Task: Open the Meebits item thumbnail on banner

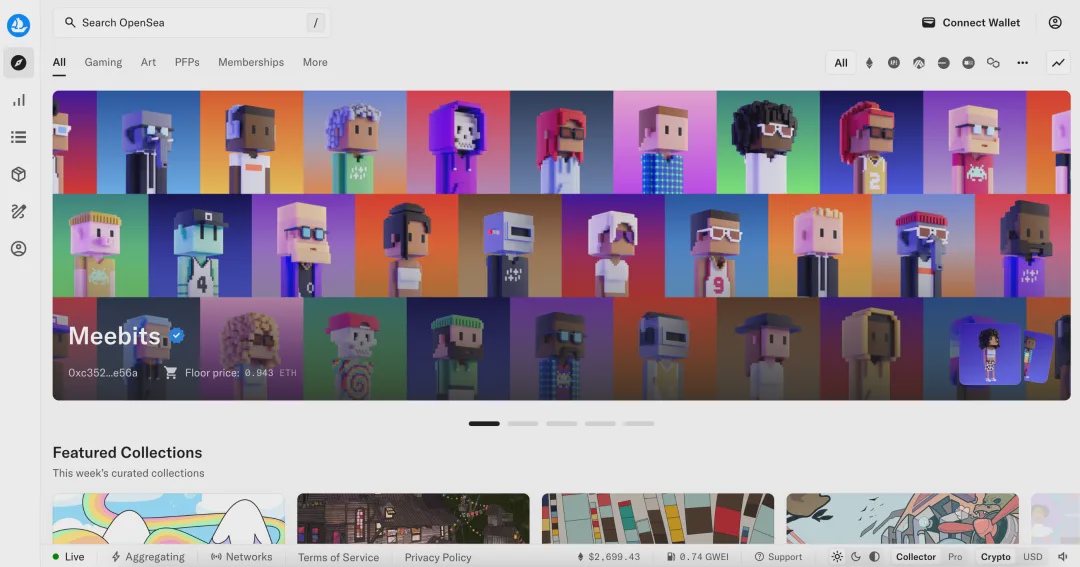Action: click(990, 354)
